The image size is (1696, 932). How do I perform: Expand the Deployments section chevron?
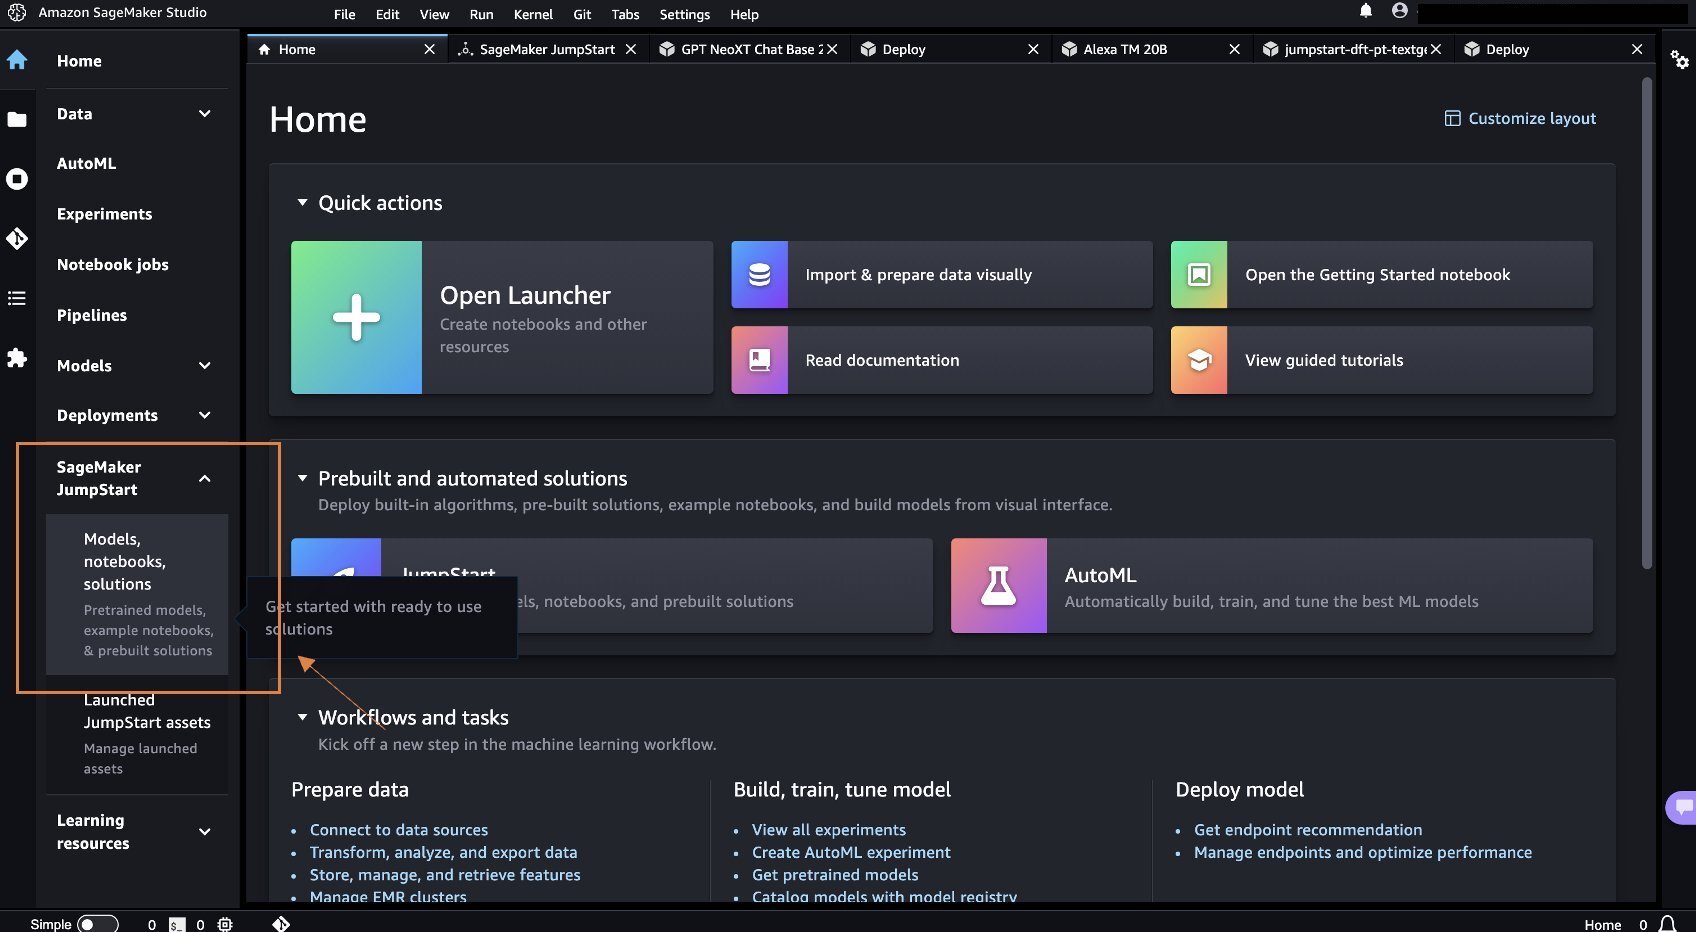tap(205, 416)
